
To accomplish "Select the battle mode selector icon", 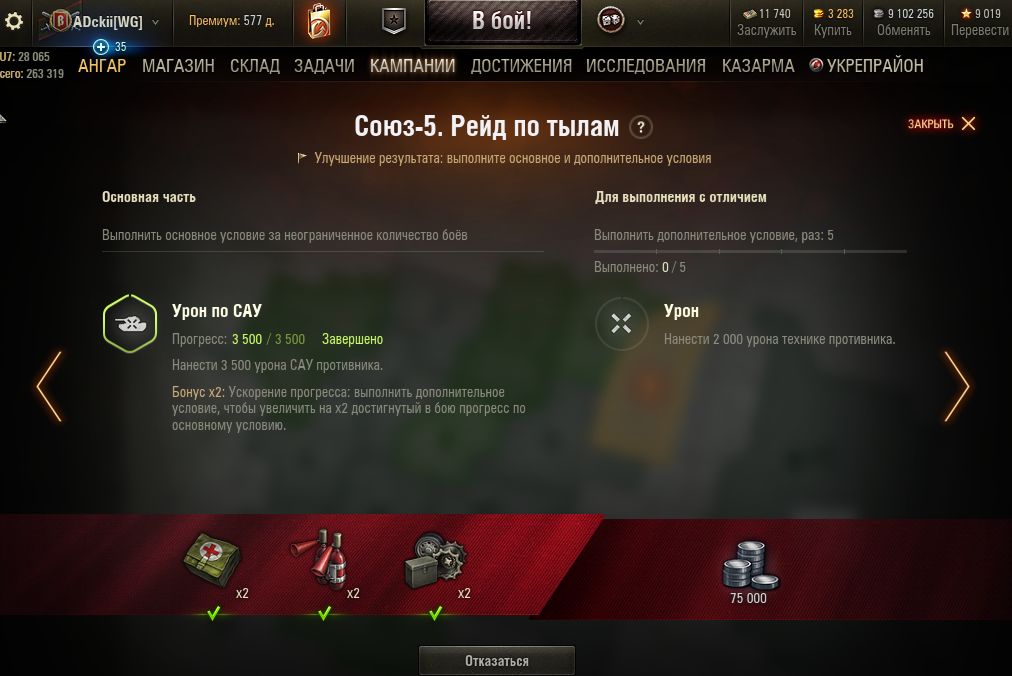I will [611, 21].
